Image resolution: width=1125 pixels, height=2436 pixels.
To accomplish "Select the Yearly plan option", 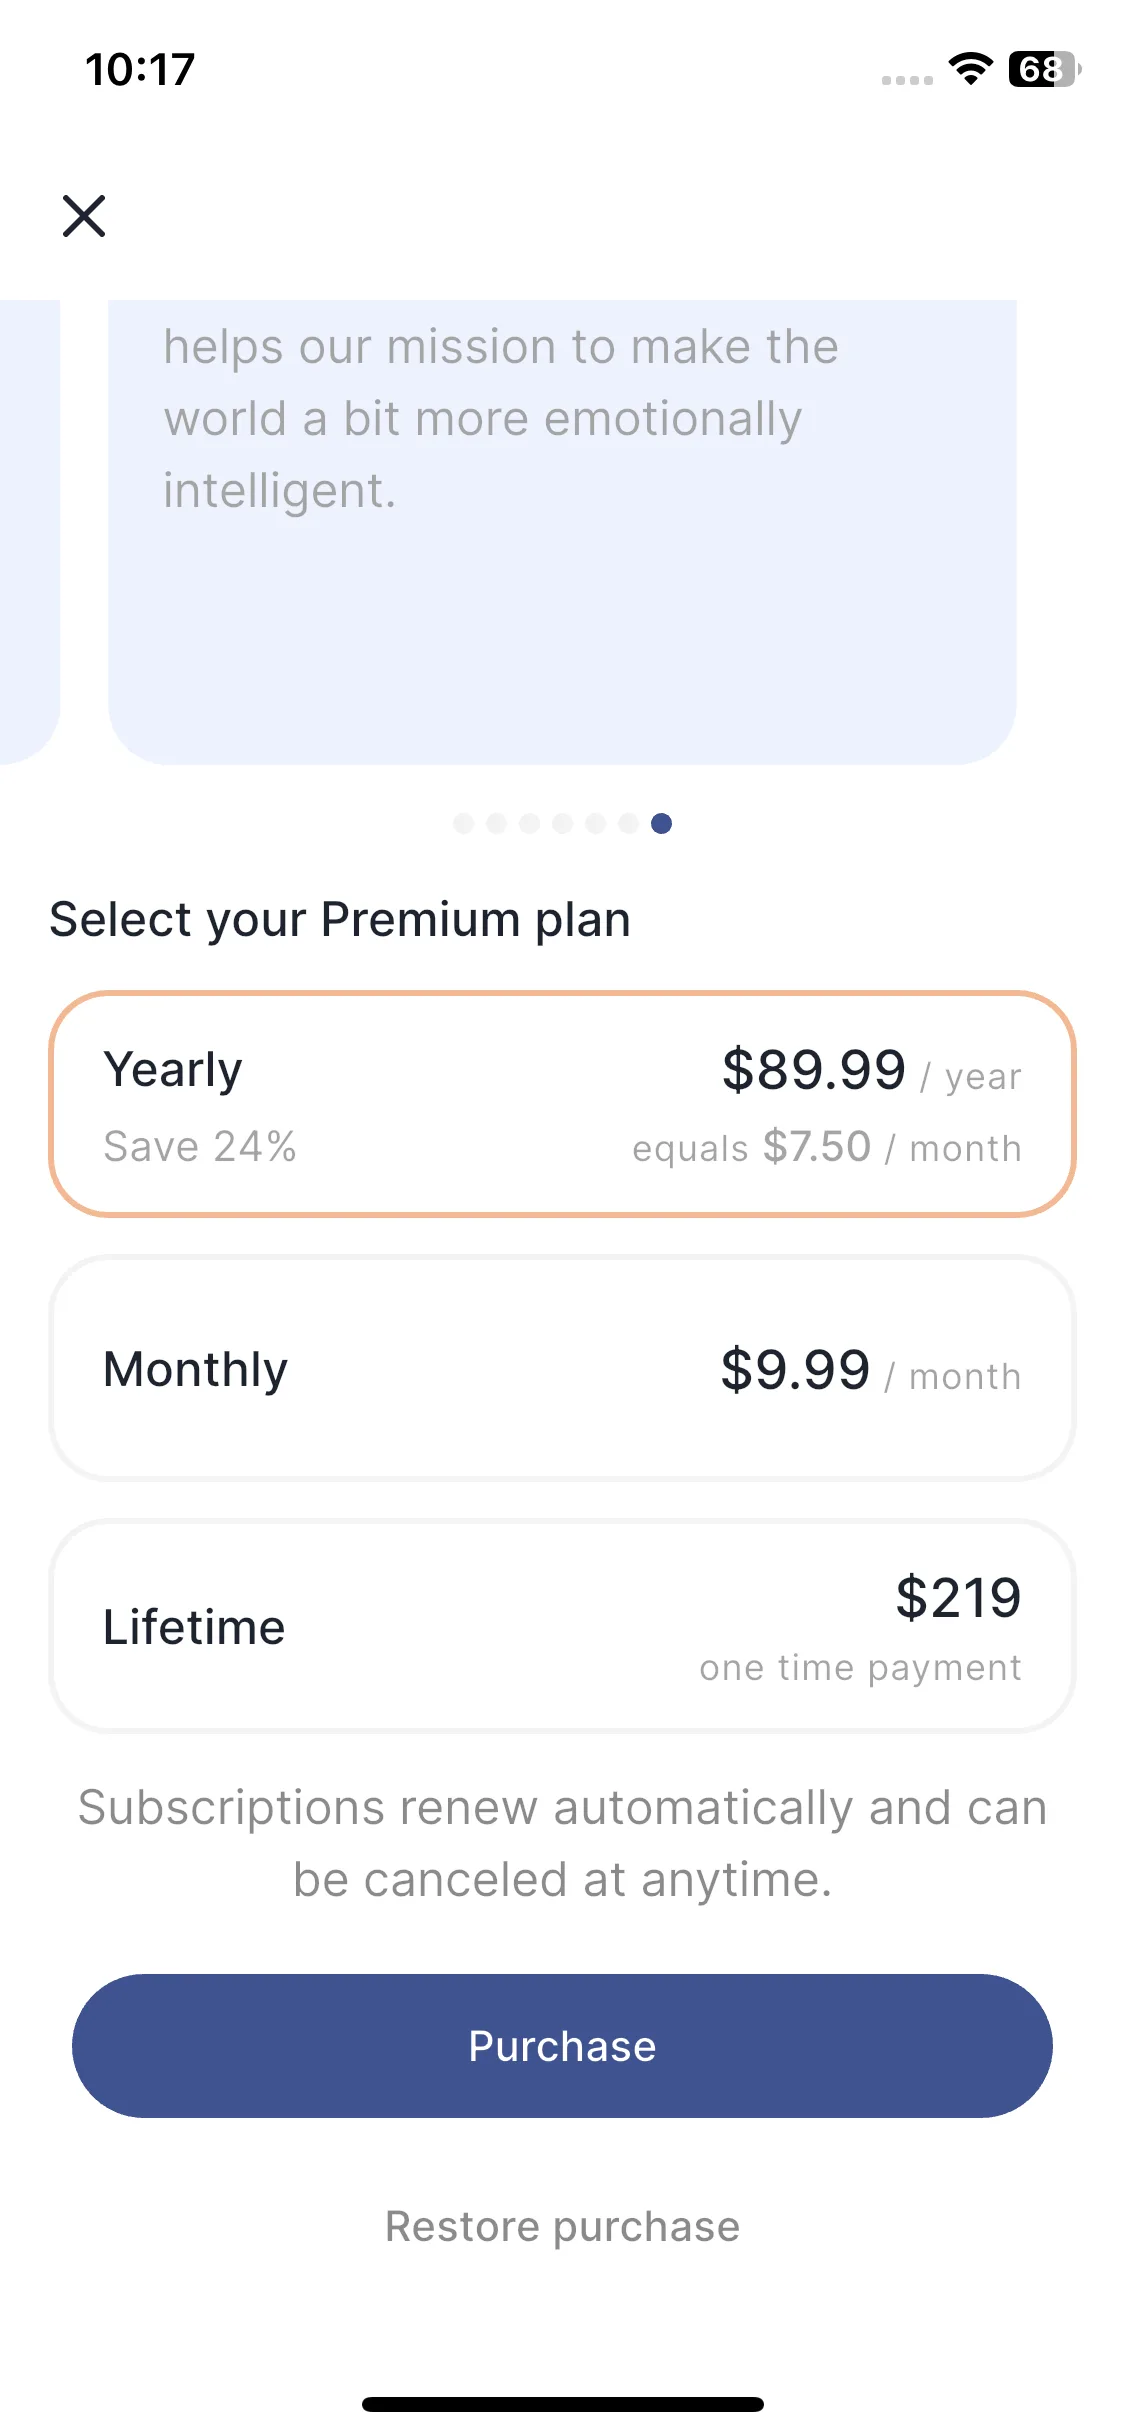I will pos(562,1104).
